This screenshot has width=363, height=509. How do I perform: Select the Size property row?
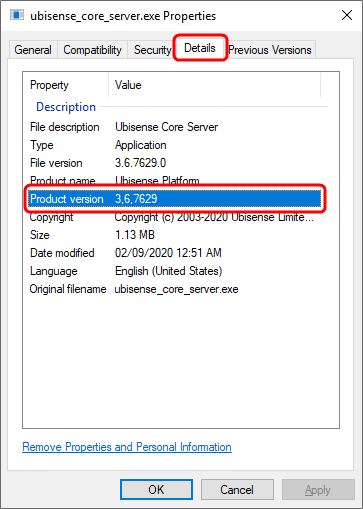pyautogui.click(x=175, y=235)
